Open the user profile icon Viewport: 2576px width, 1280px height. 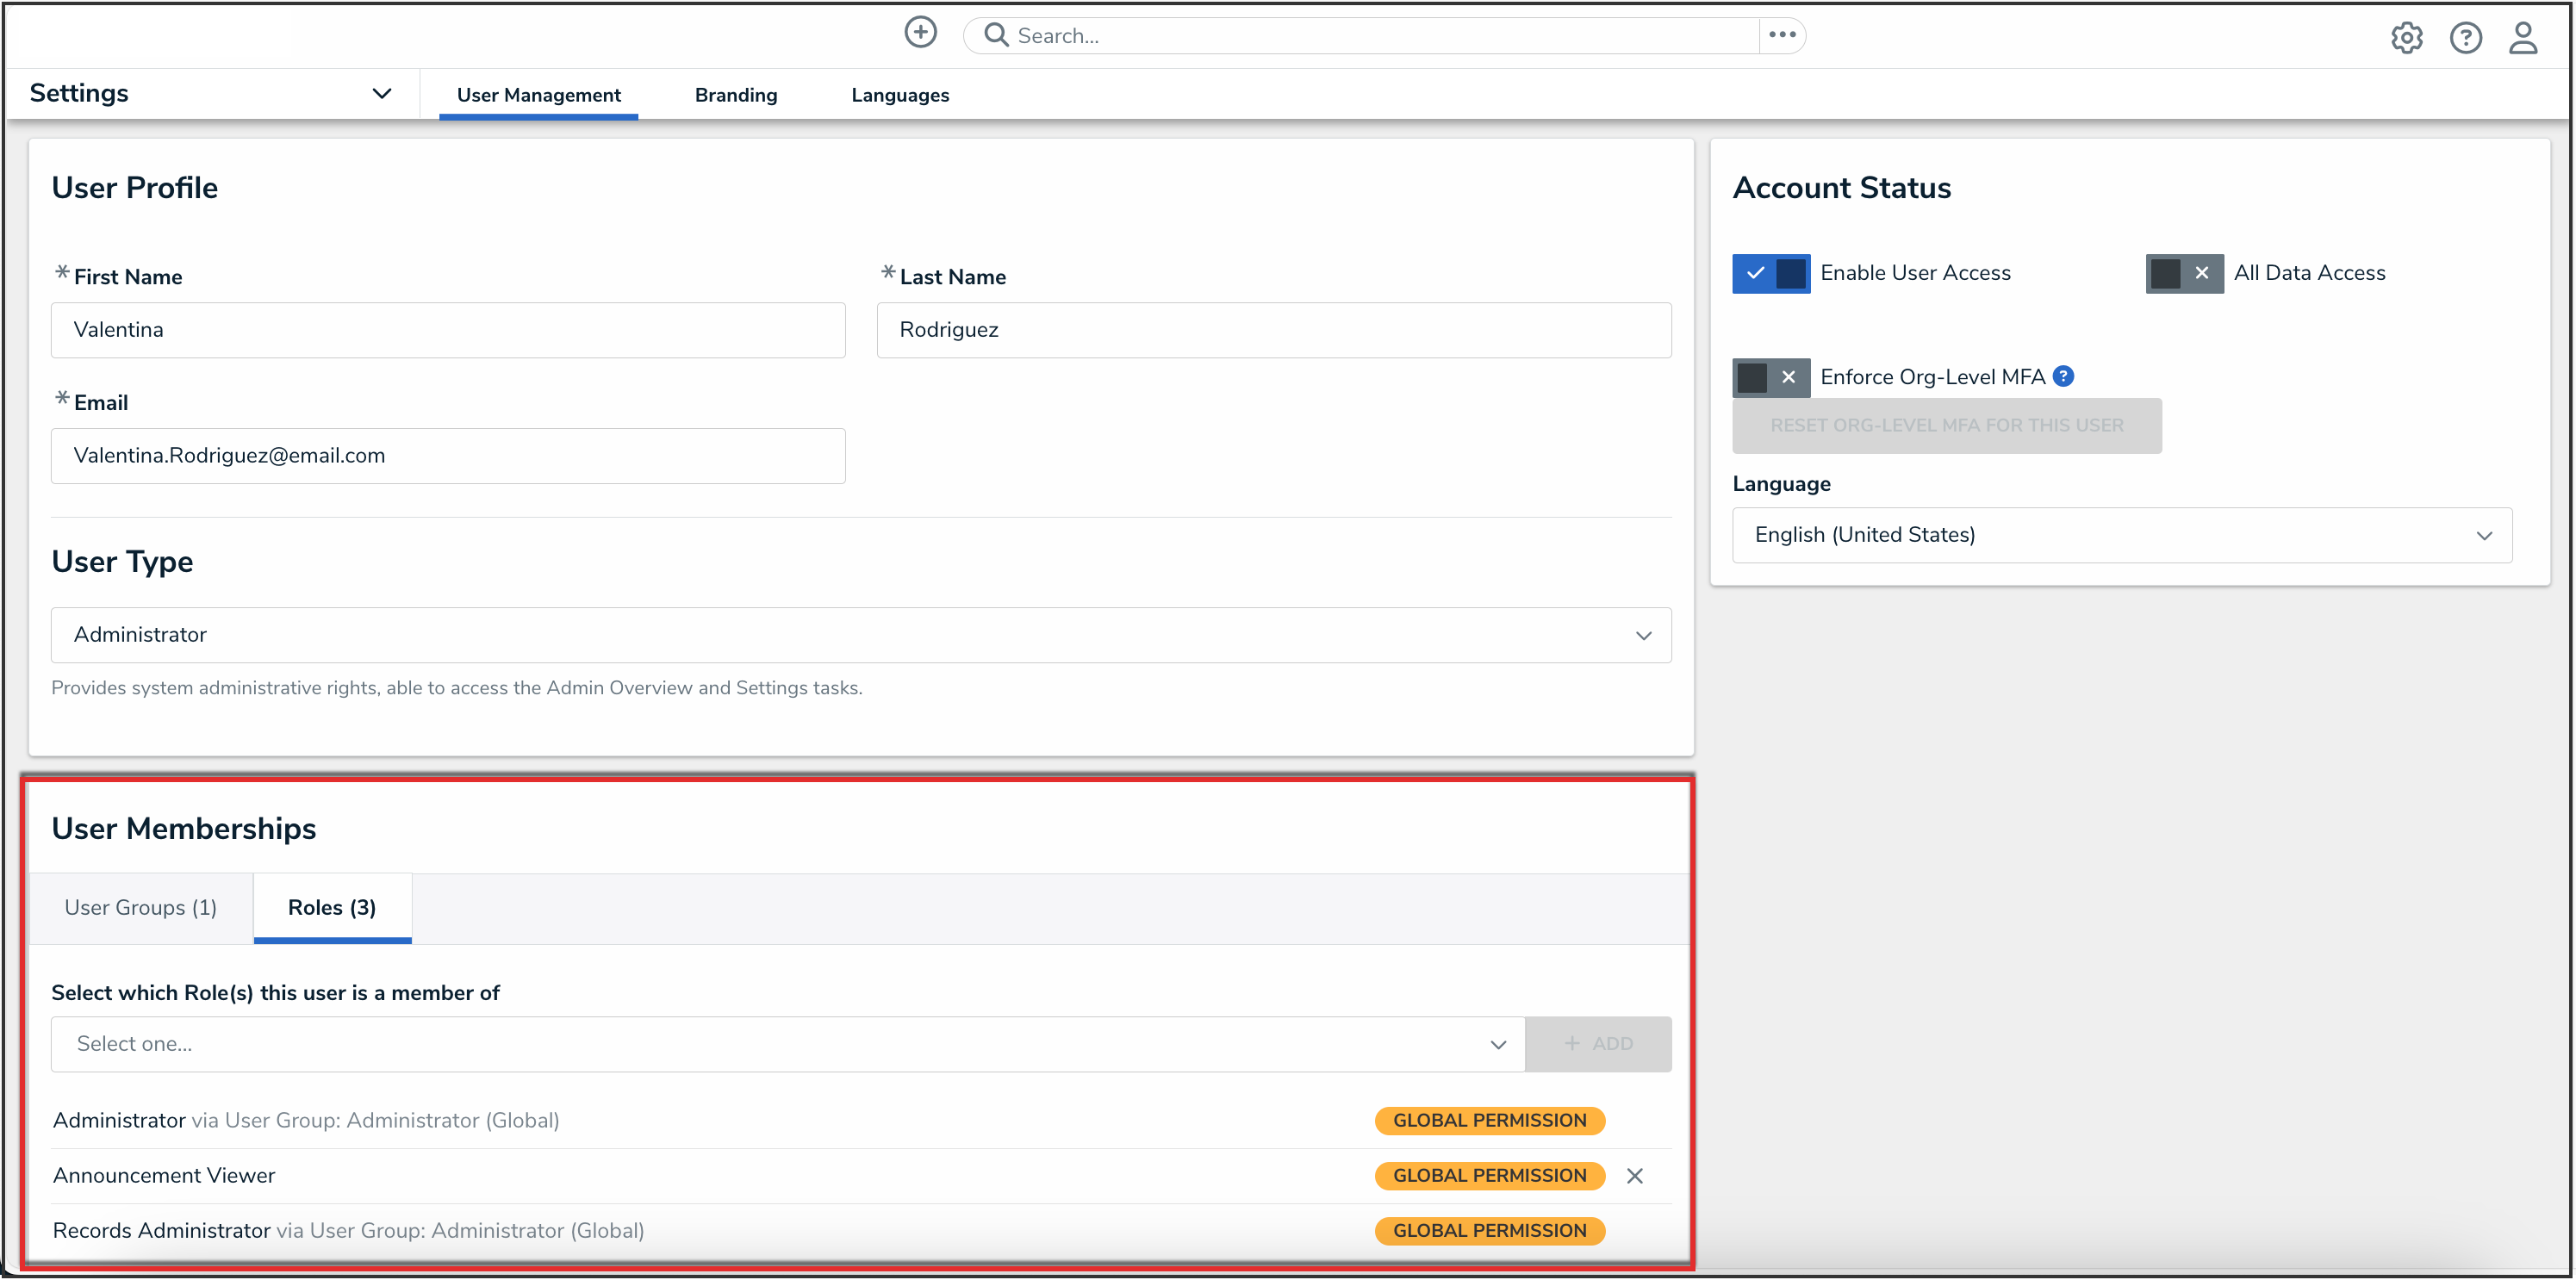2523,38
